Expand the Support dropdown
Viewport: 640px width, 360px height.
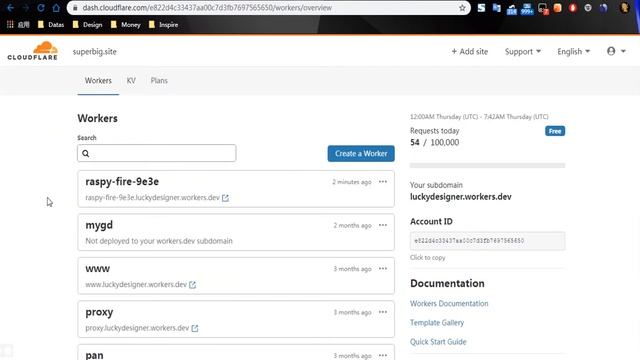[522, 51]
